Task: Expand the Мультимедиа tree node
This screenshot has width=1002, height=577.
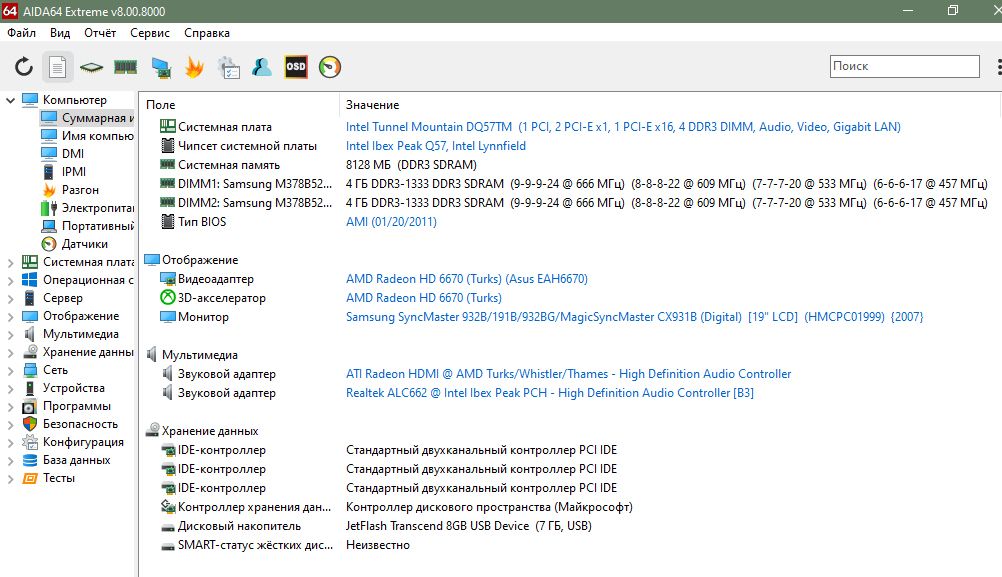Action: click(x=10, y=334)
